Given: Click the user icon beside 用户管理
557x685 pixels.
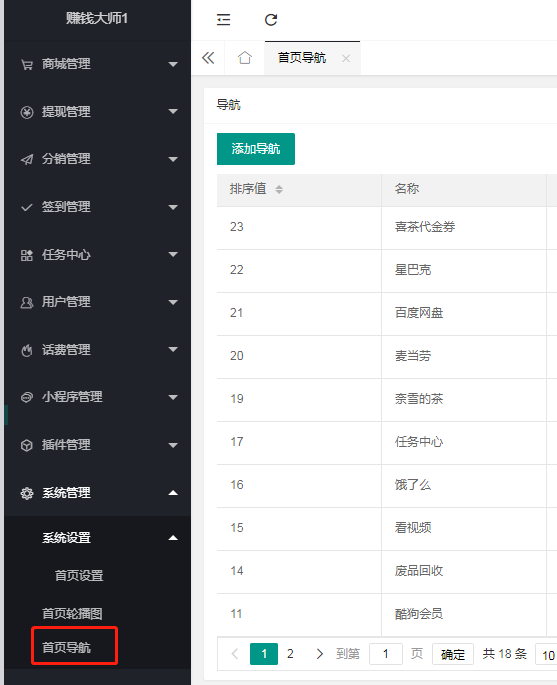Looking at the screenshot, I should pos(27,302).
